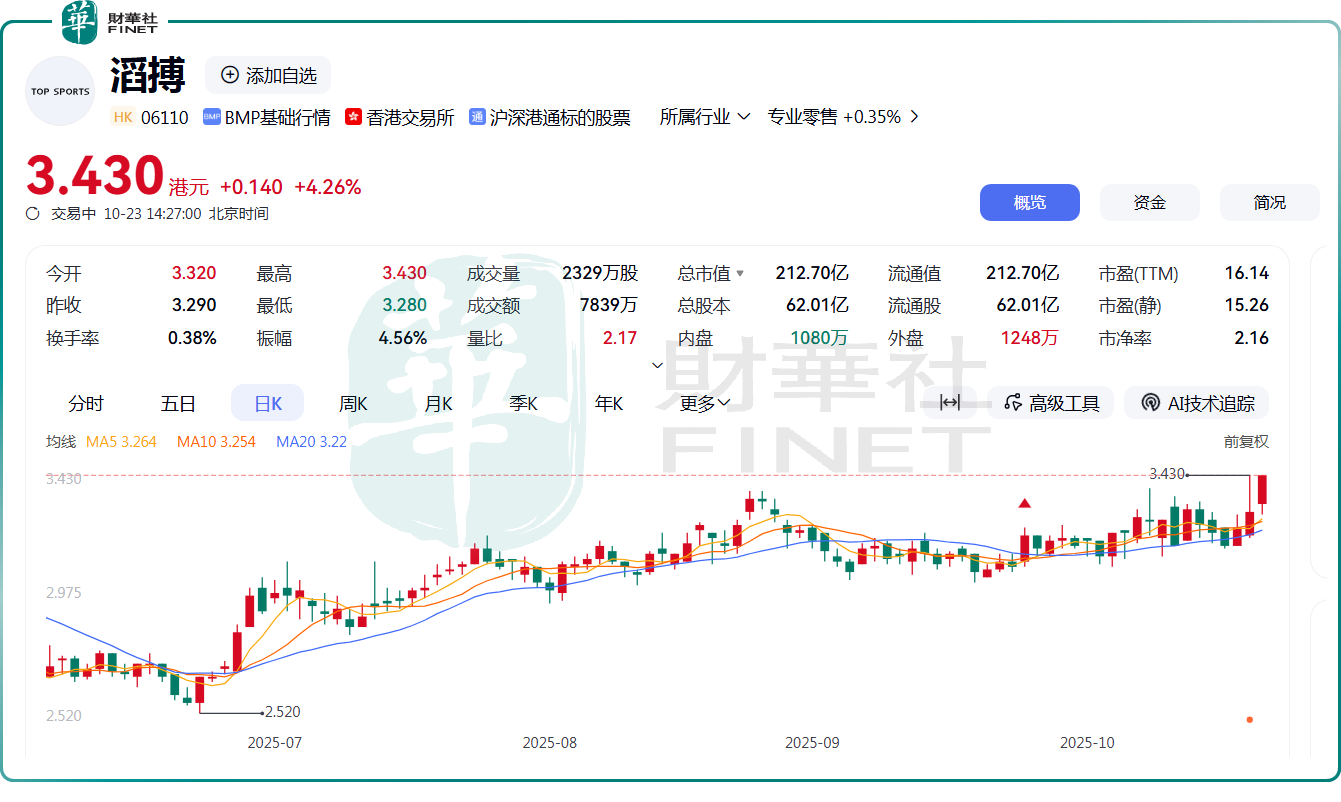
Task: Click the plus icon in 添加自选
Action: (x=230, y=75)
